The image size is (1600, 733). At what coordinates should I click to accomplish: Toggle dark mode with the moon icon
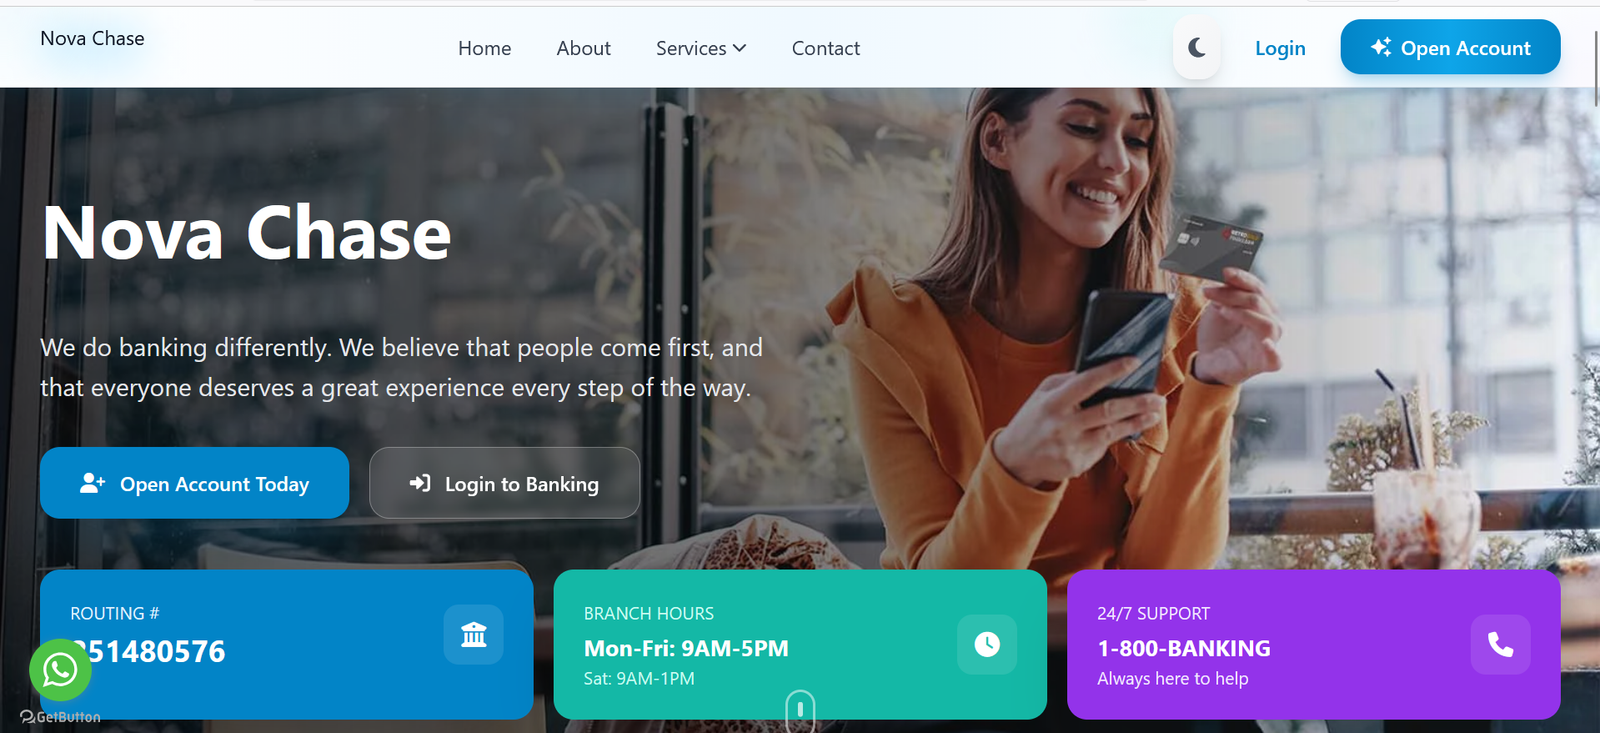point(1196,48)
